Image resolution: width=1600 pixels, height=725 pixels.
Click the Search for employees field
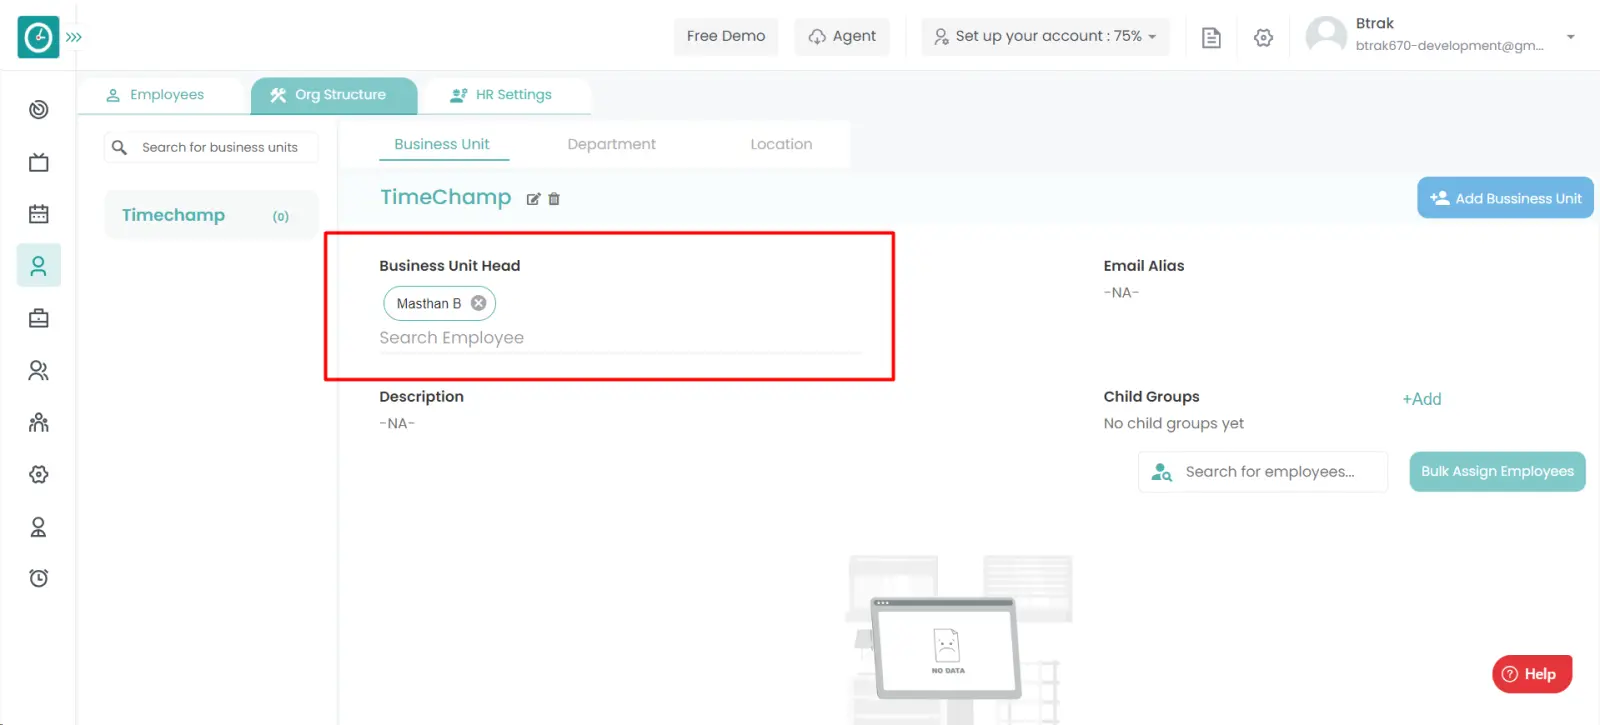coord(1263,472)
